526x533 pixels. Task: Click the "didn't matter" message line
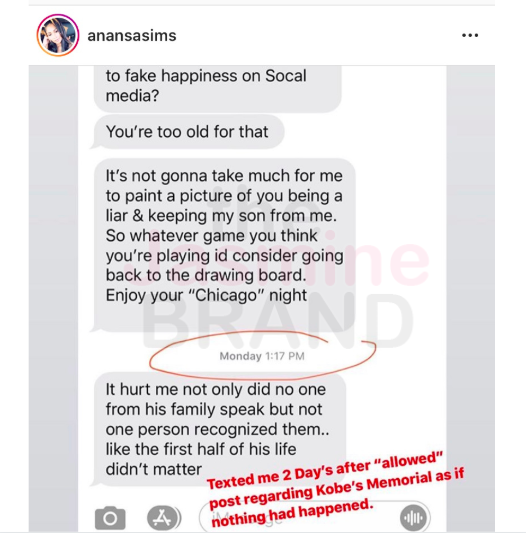pos(154,469)
